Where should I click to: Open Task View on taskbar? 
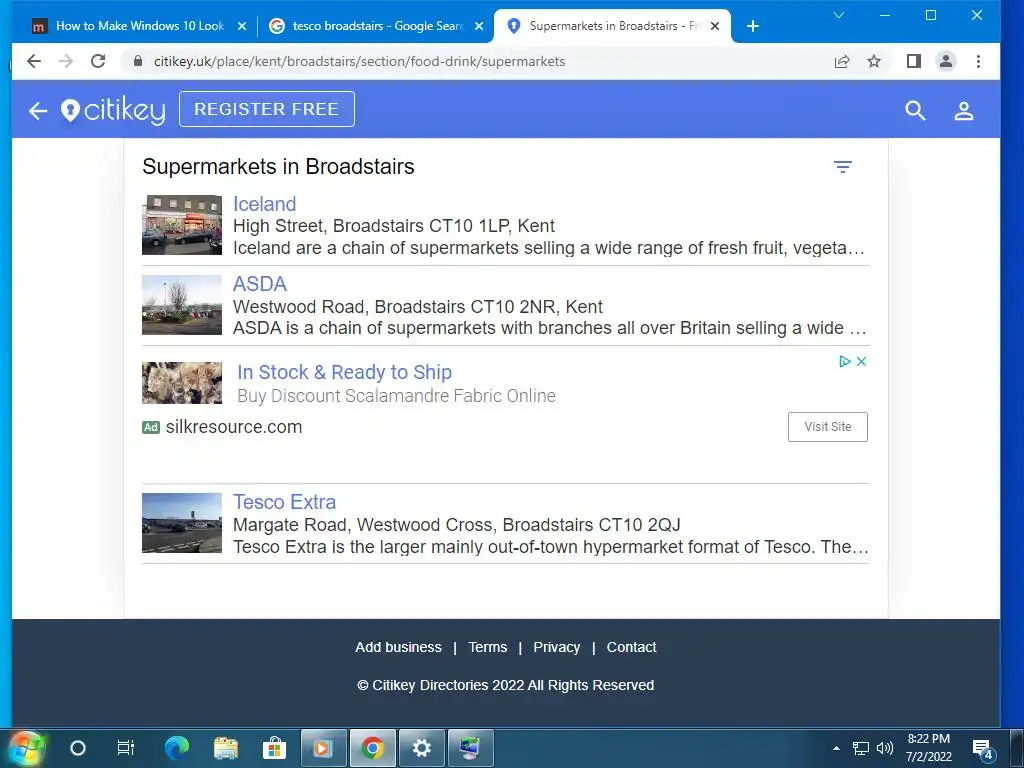click(x=125, y=748)
